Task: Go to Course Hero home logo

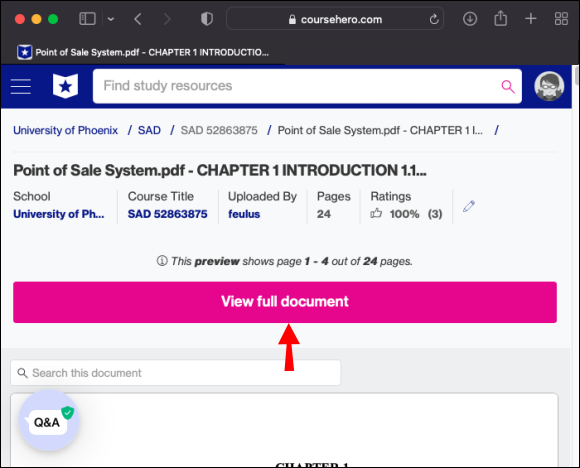Action: (x=65, y=86)
